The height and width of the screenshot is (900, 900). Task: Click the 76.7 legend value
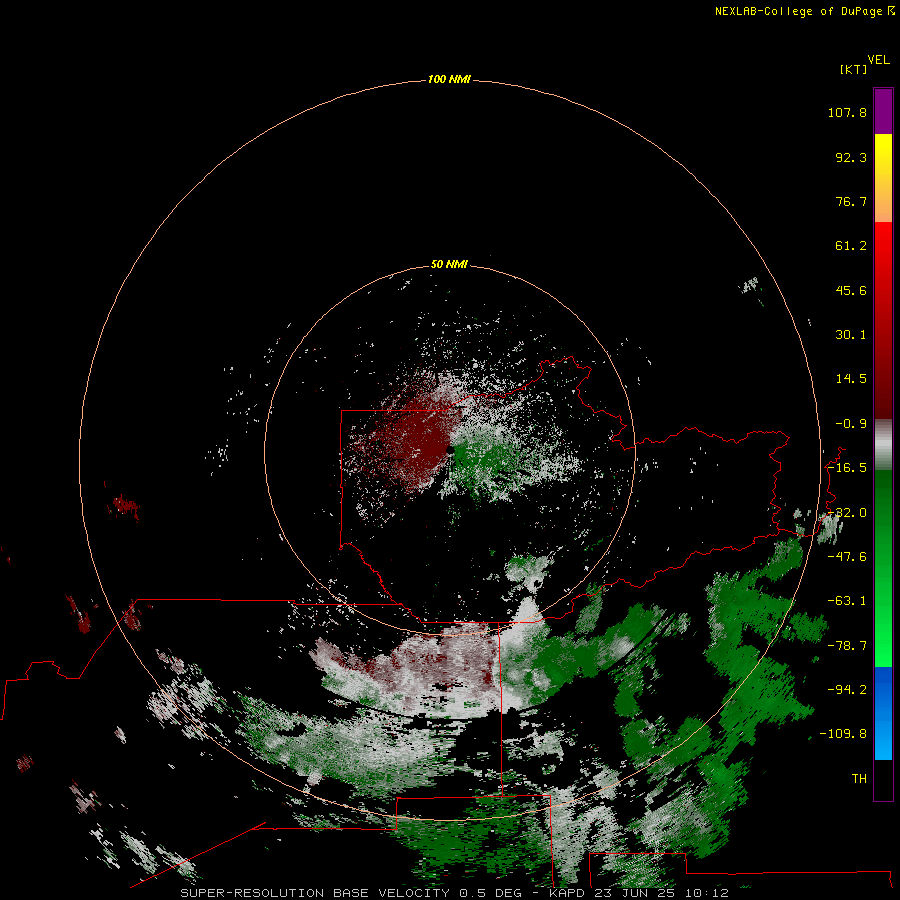click(851, 201)
